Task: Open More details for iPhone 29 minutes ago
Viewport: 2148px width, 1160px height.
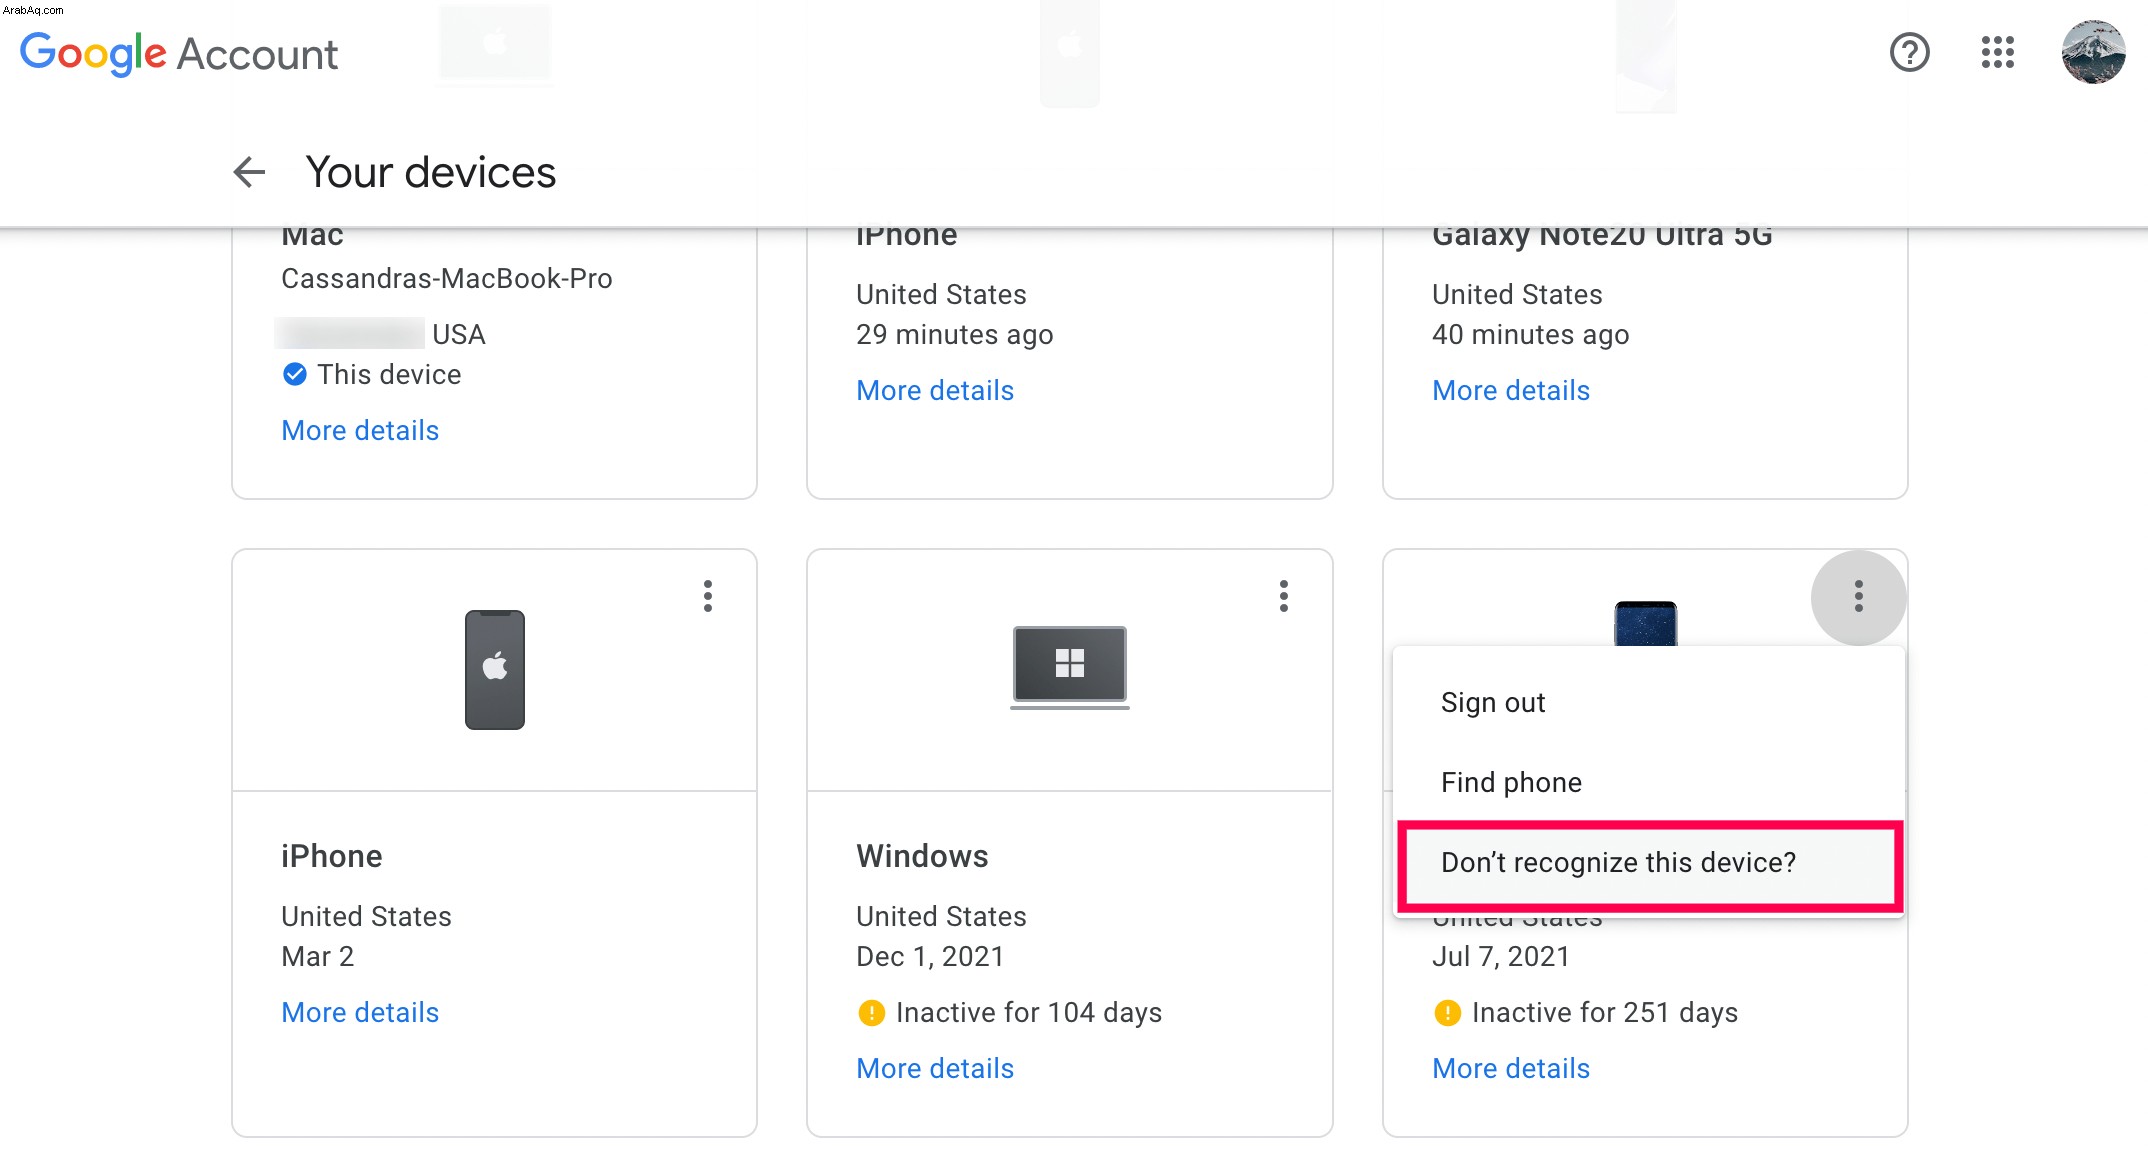Action: click(935, 390)
